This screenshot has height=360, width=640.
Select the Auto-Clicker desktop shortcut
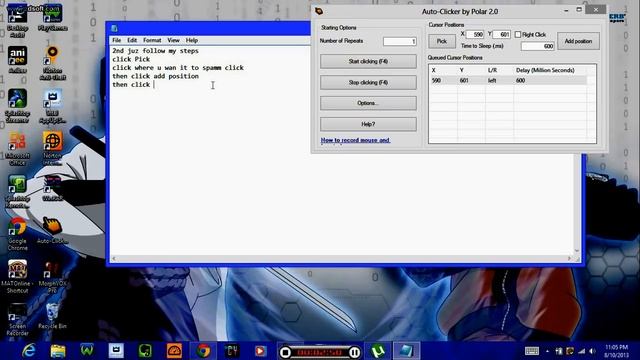pyautogui.click(x=52, y=231)
